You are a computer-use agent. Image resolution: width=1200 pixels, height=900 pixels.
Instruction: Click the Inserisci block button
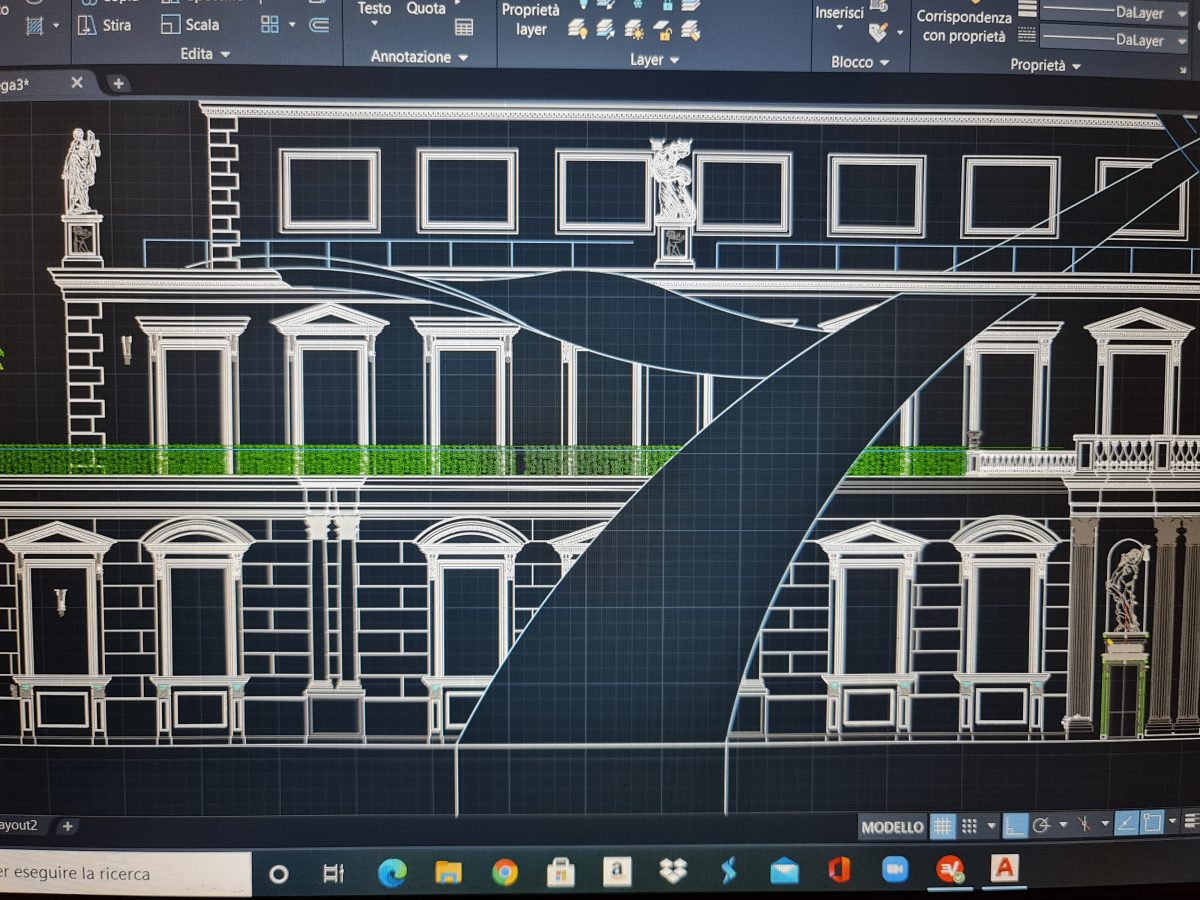[x=840, y=13]
